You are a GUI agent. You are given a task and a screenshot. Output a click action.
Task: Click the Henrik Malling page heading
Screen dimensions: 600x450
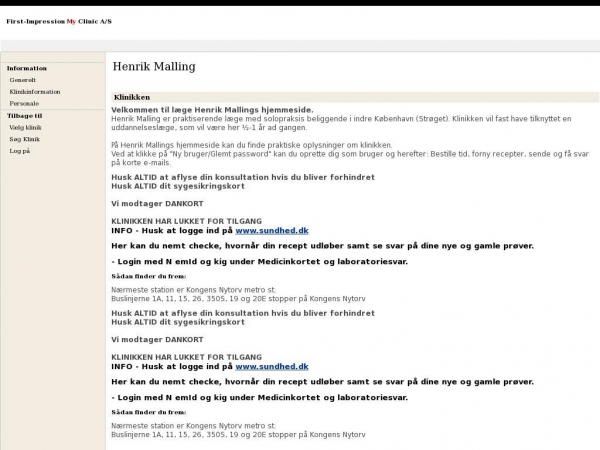click(153, 67)
